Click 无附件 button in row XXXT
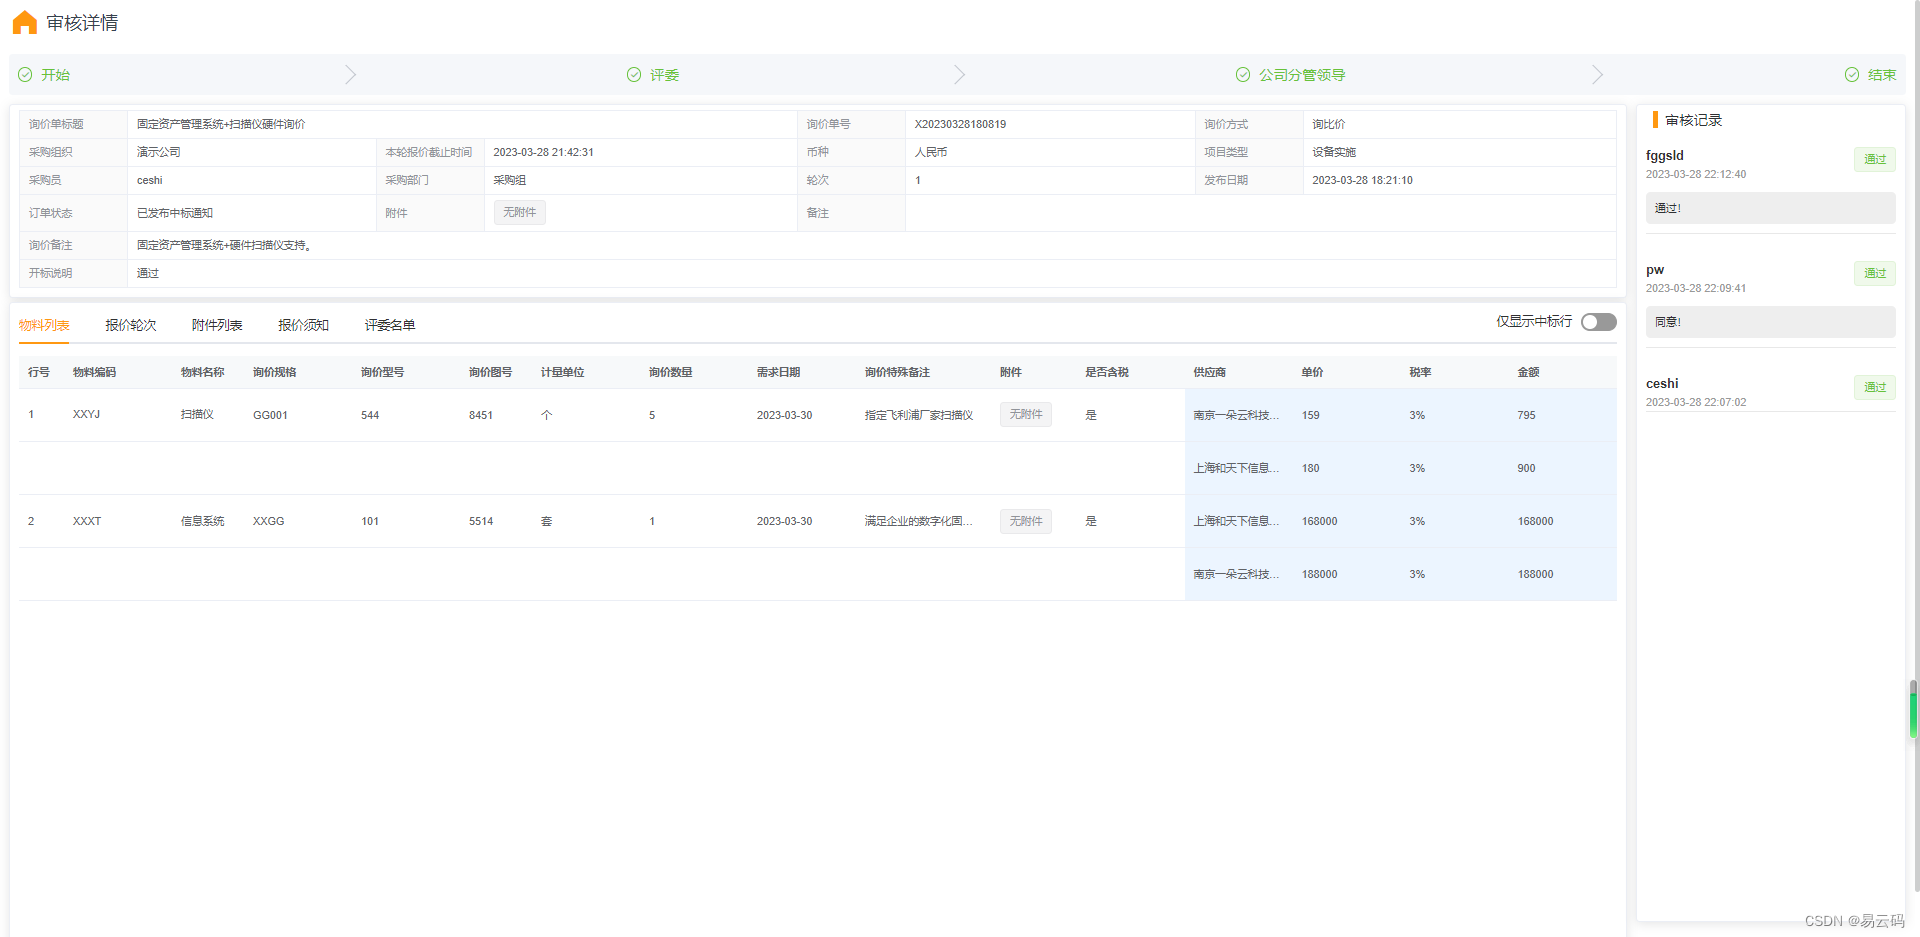Image resolution: width=1920 pixels, height=937 pixels. coord(1025,521)
